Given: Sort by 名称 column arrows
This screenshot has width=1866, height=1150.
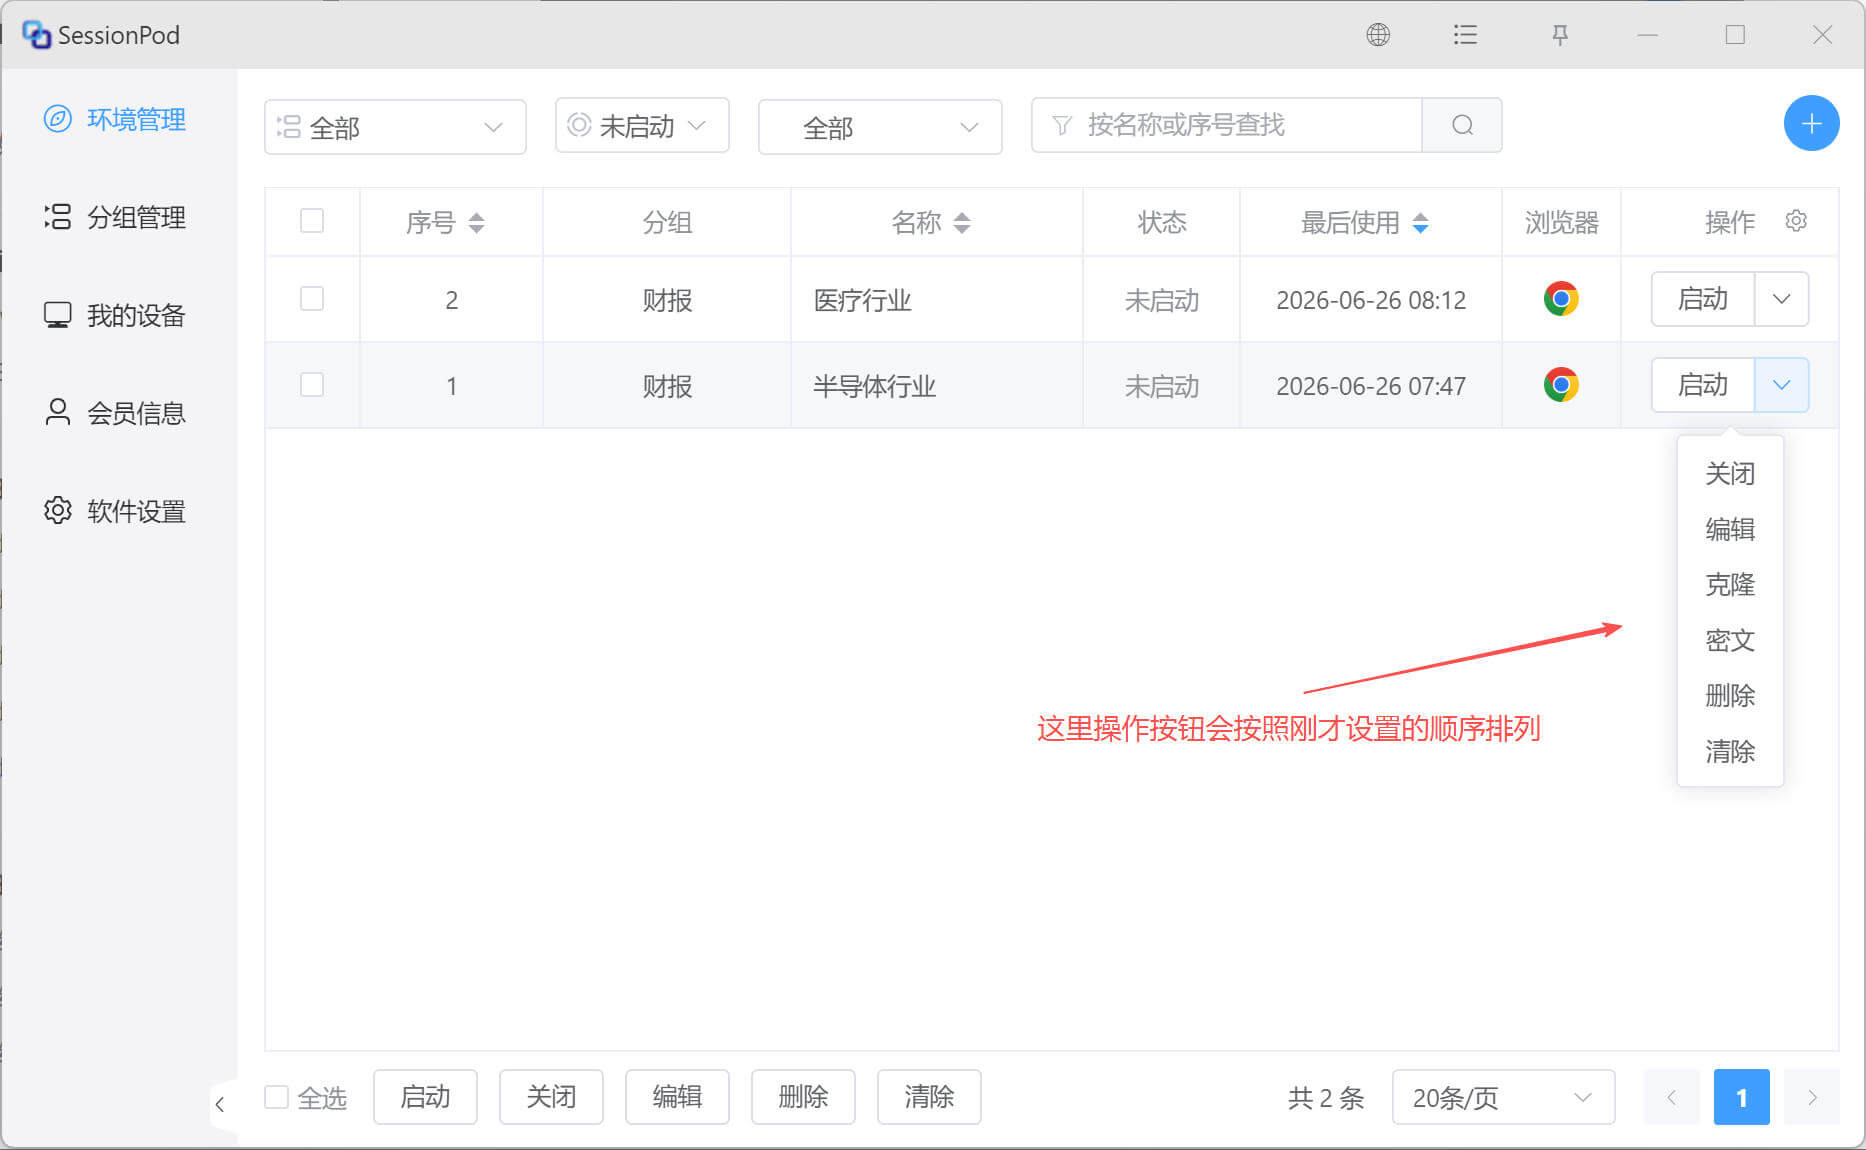Looking at the screenshot, I should 962,222.
